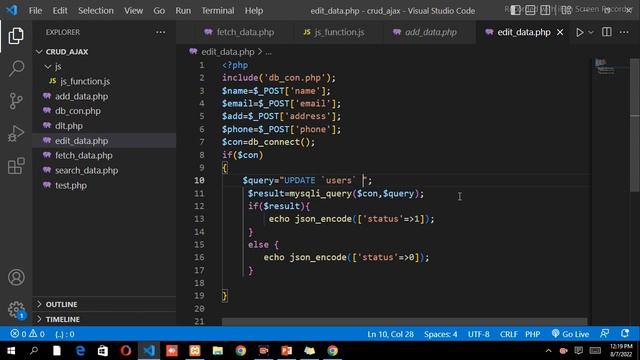Image resolution: width=640 pixels, height=360 pixels.
Task: Select PHP language mode in status bar
Action: (532, 334)
